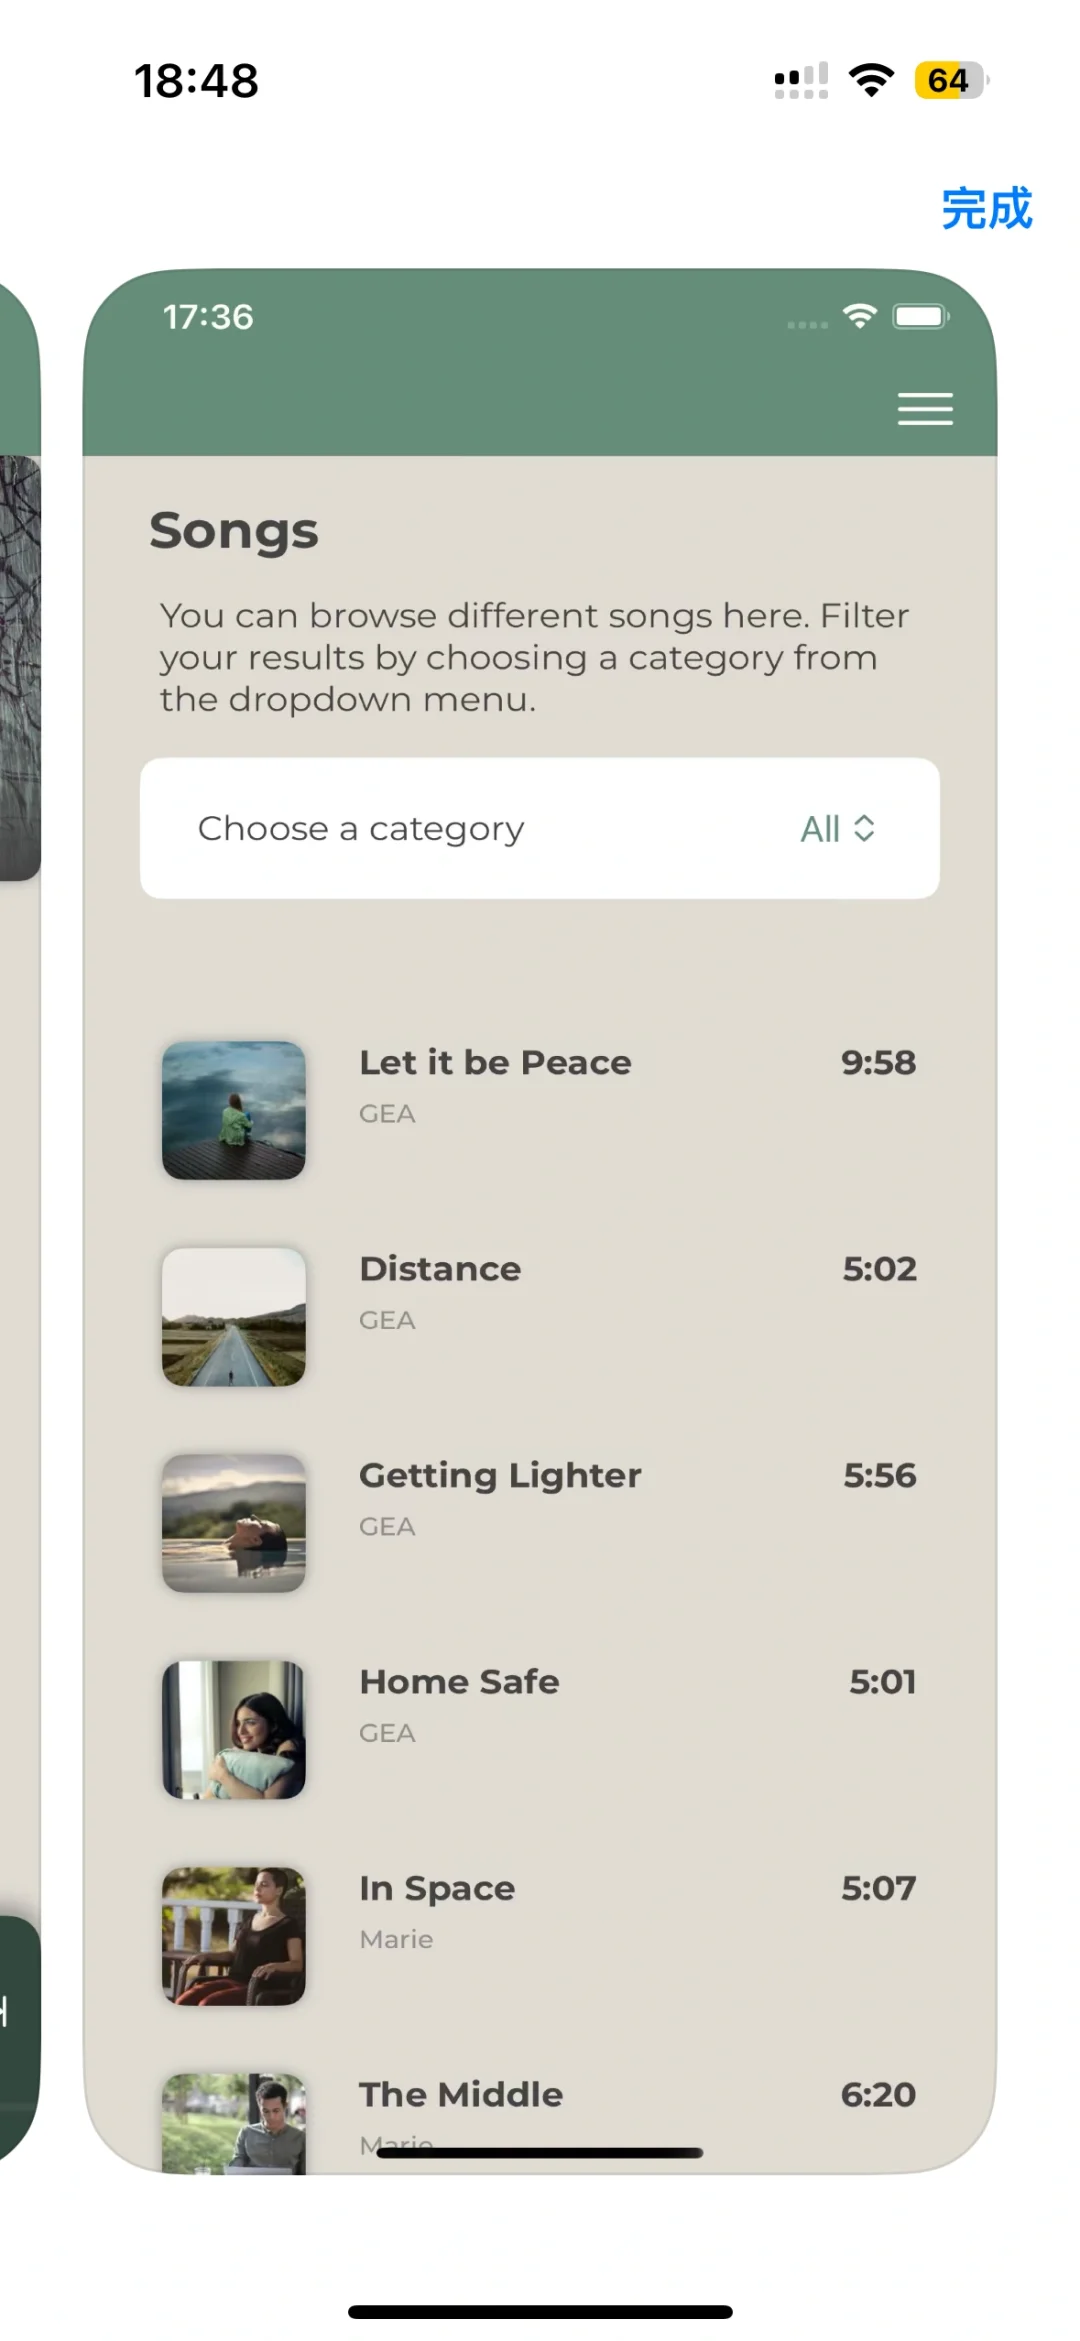Select the Distance song title
Viewport: 1080px width, 2341px height.
pyautogui.click(x=440, y=1269)
